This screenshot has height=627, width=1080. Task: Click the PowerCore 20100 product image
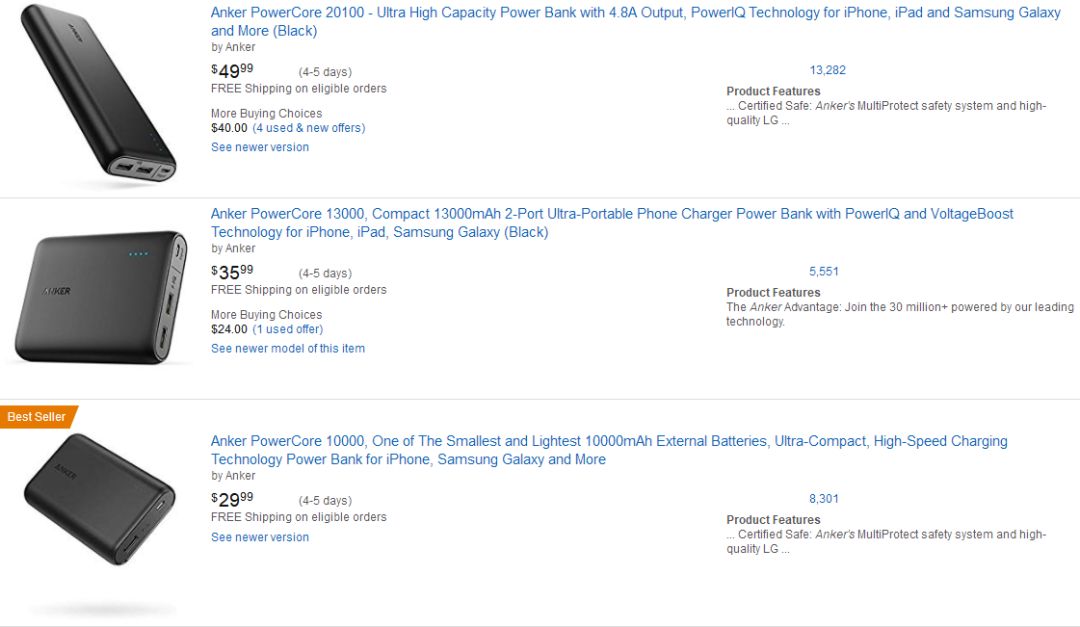pyautogui.click(x=98, y=96)
